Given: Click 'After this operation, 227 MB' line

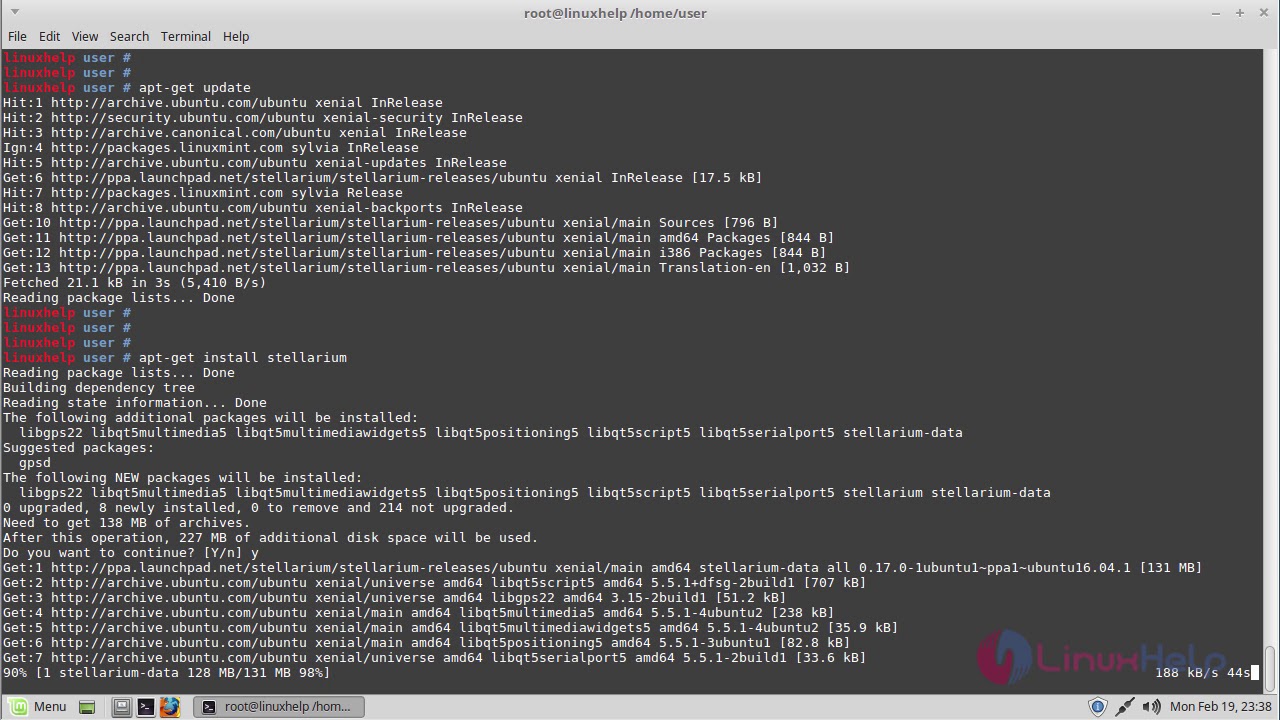Looking at the screenshot, I should point(271,537).
